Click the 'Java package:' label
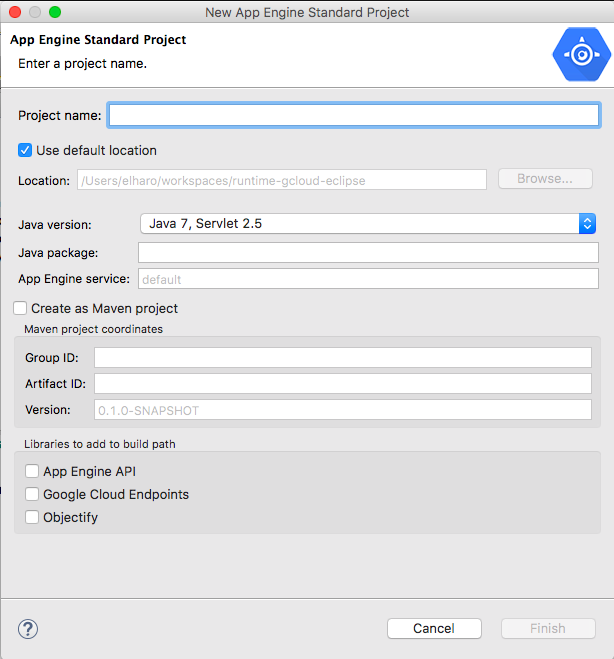This screenshot has width=614, height=659. coord(58,253)
